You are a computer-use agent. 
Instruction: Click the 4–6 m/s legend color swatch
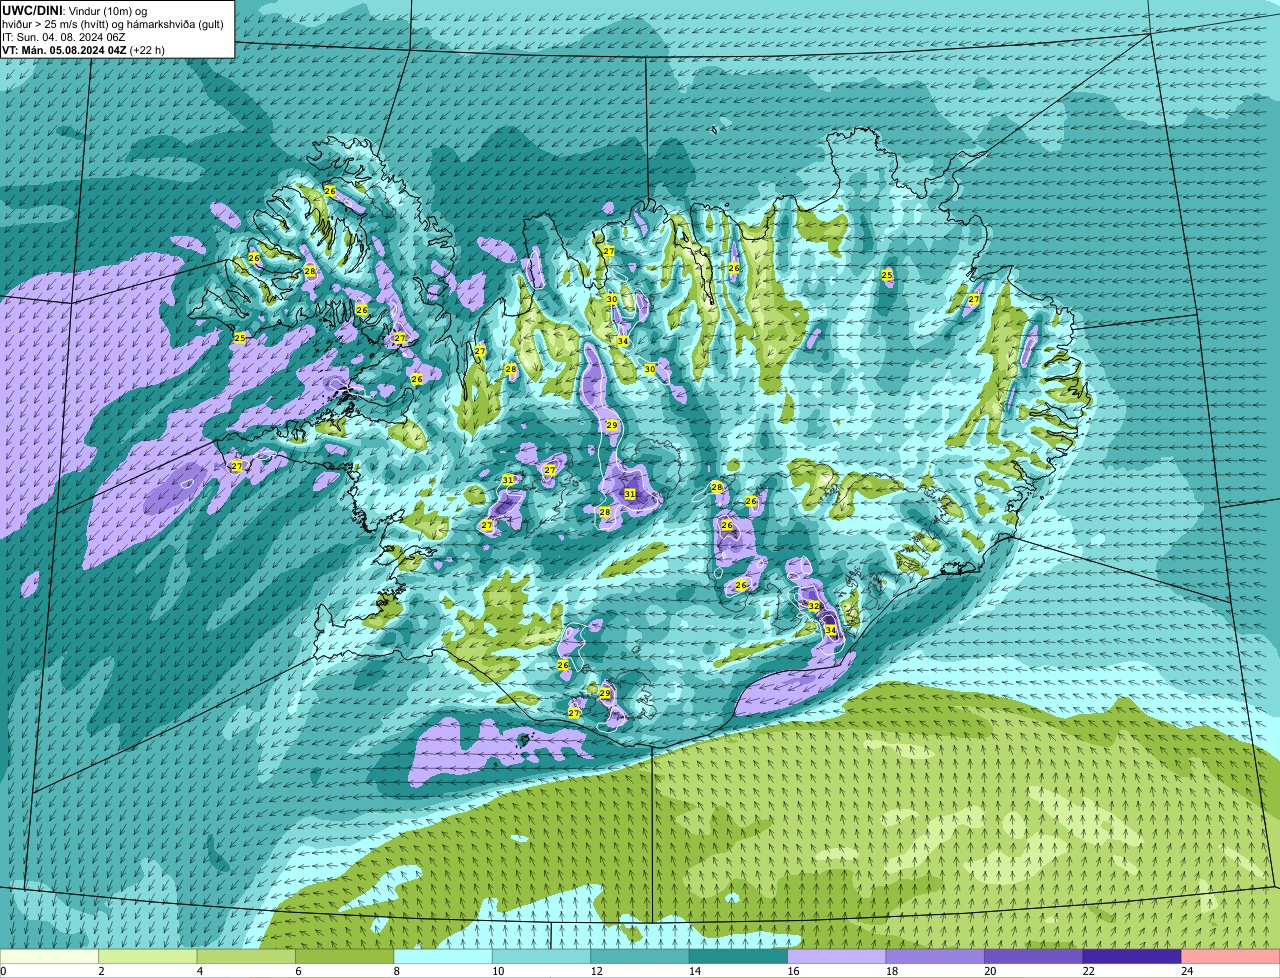pyautogui.click(x=248, y=956)
